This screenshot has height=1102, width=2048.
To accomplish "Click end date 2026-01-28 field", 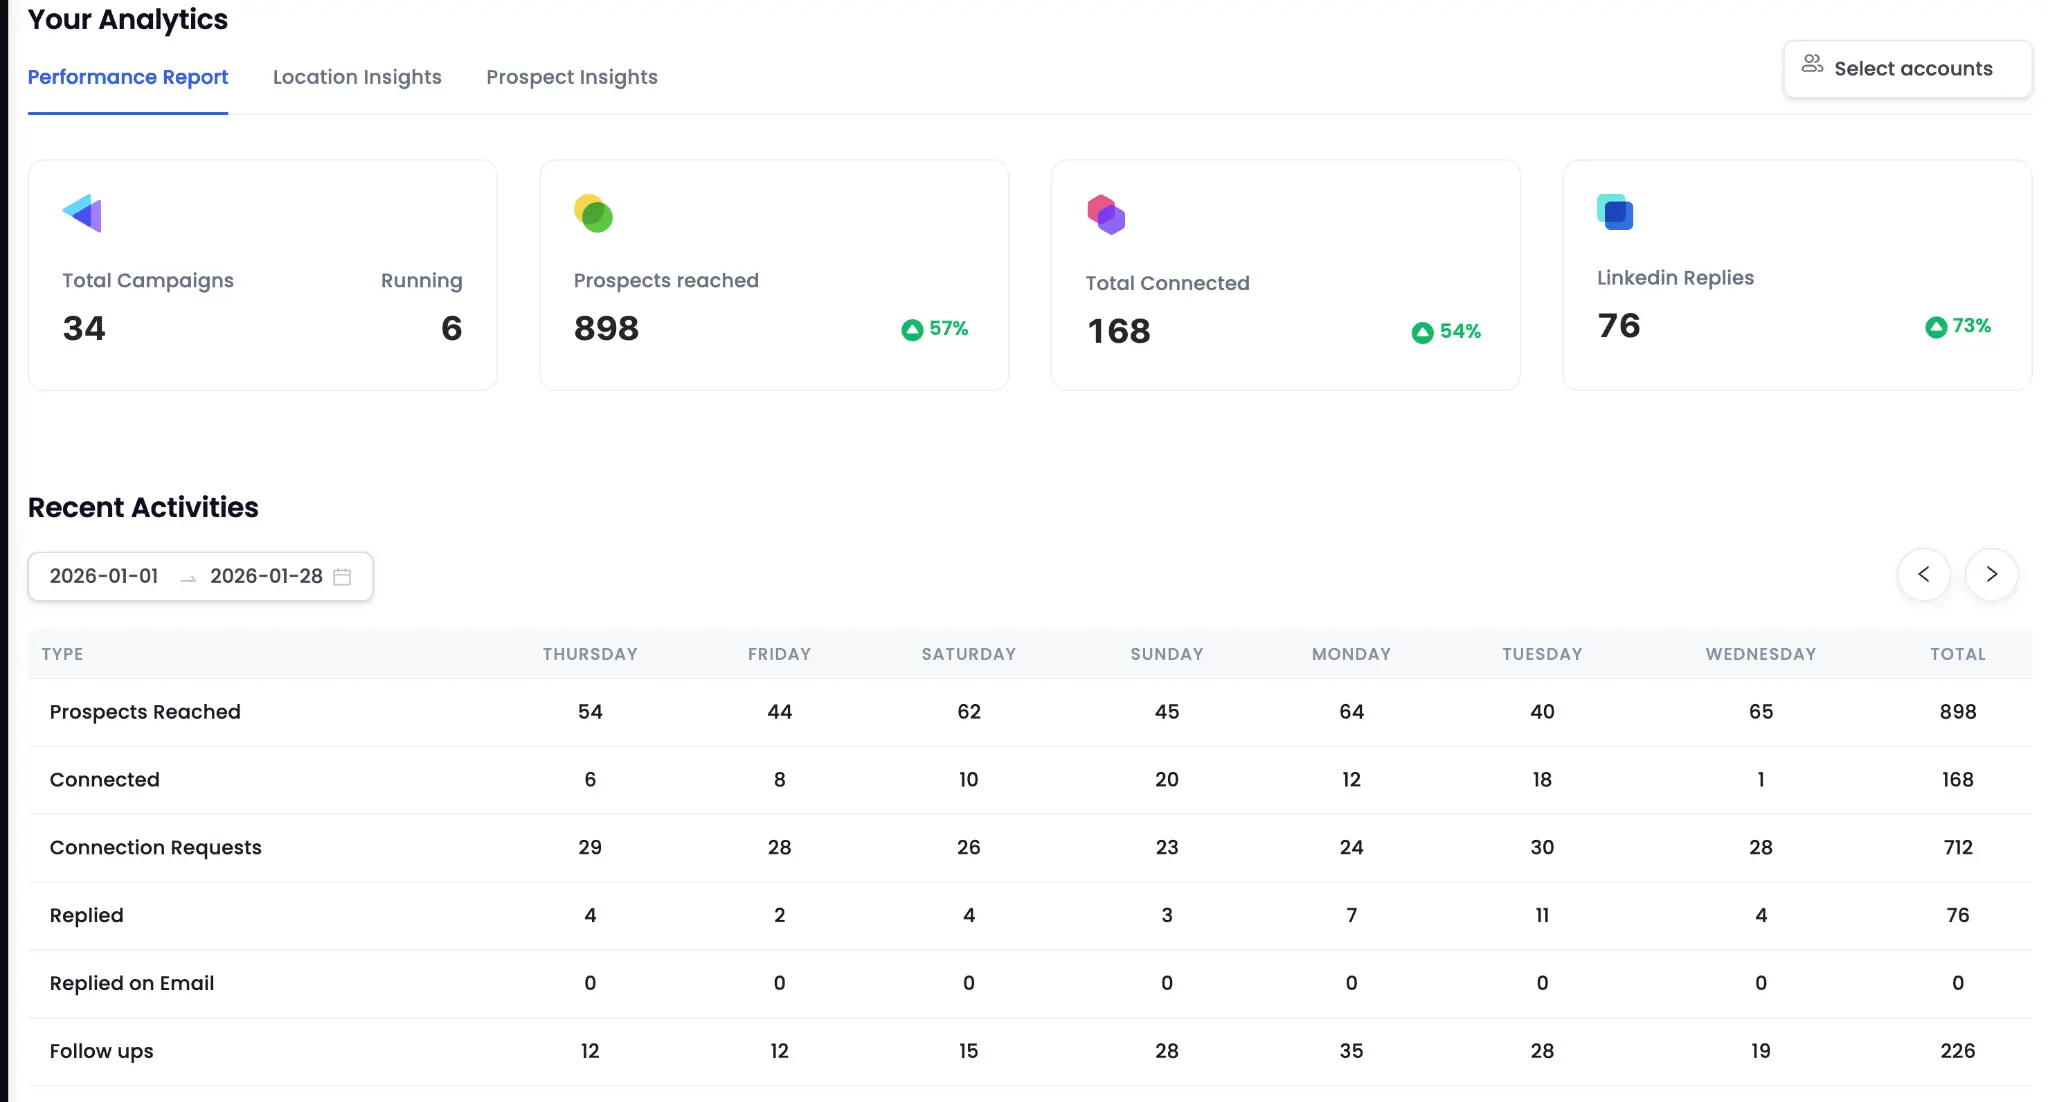I will coord(266,576).
